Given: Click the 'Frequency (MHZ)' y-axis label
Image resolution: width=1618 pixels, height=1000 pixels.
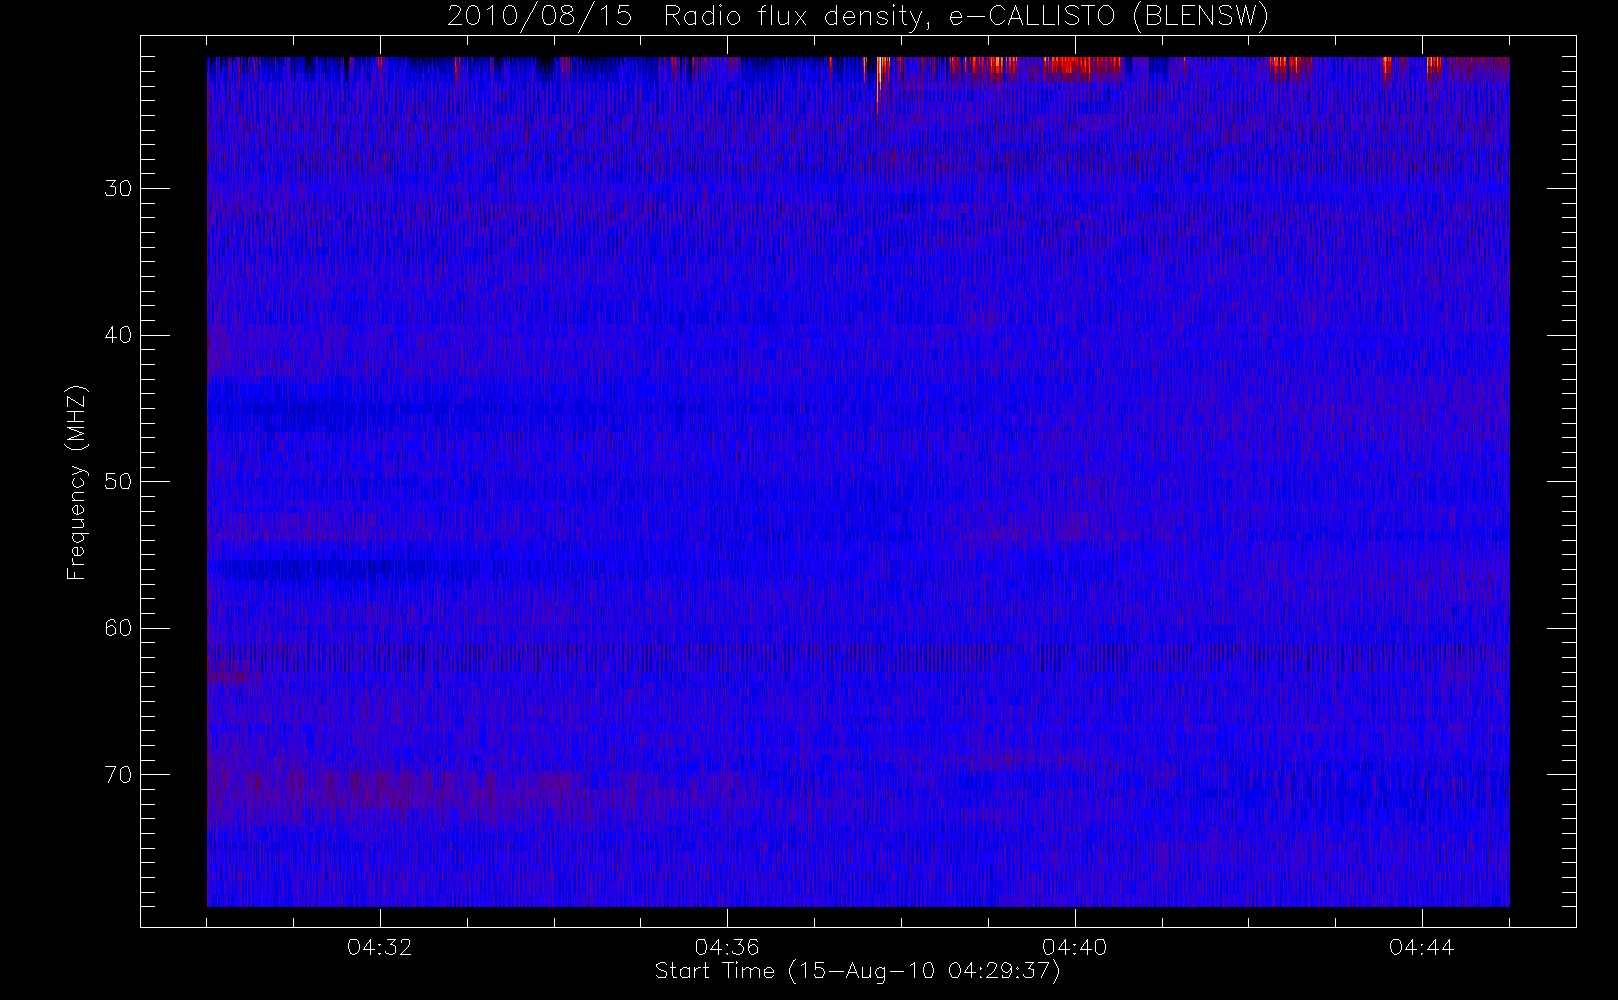Looking at the screenshot, I should coord(77,482).
